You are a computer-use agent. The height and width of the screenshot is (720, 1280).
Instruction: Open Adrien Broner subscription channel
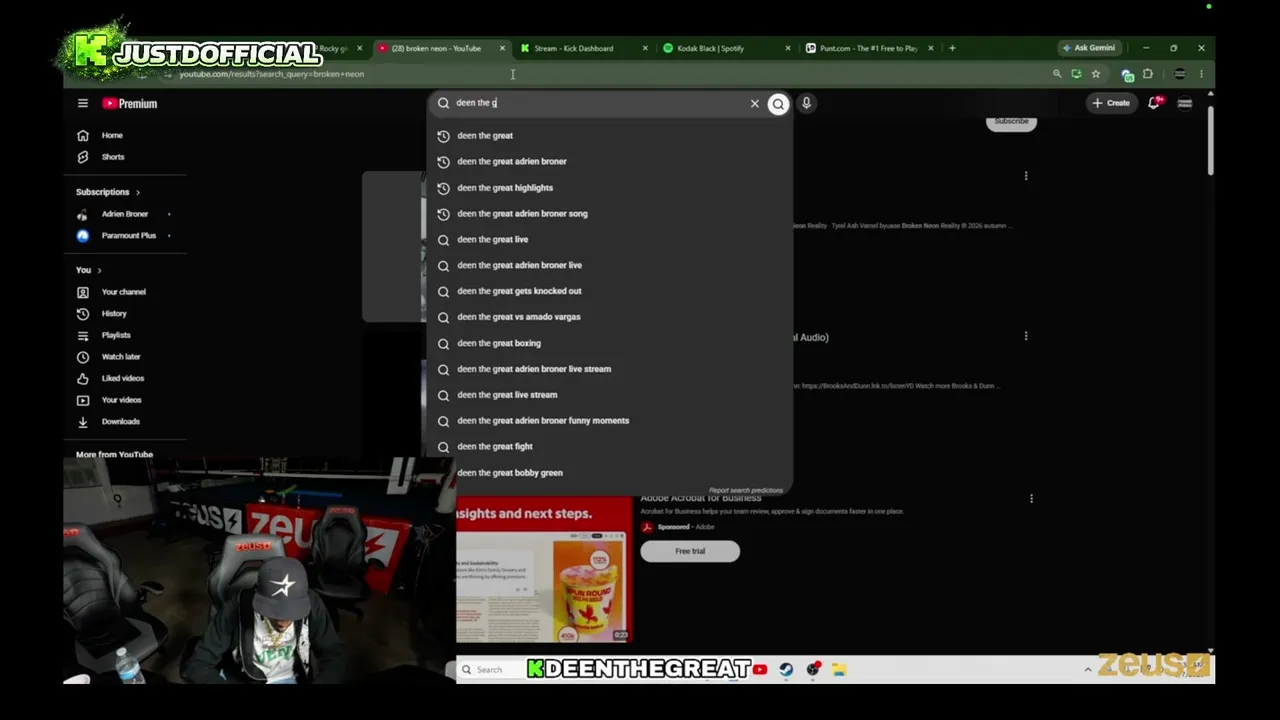124,214
